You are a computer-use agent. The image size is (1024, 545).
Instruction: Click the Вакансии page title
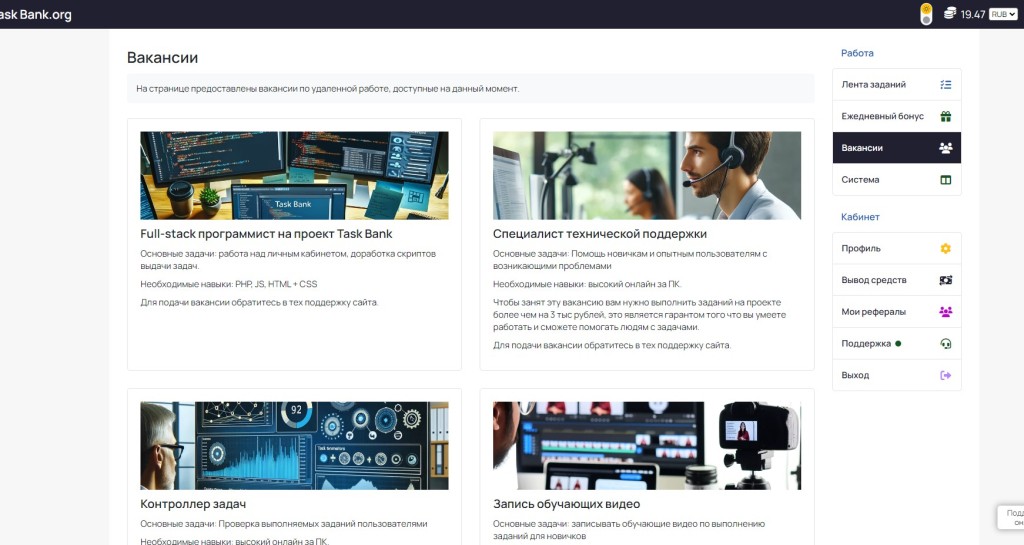162,57
